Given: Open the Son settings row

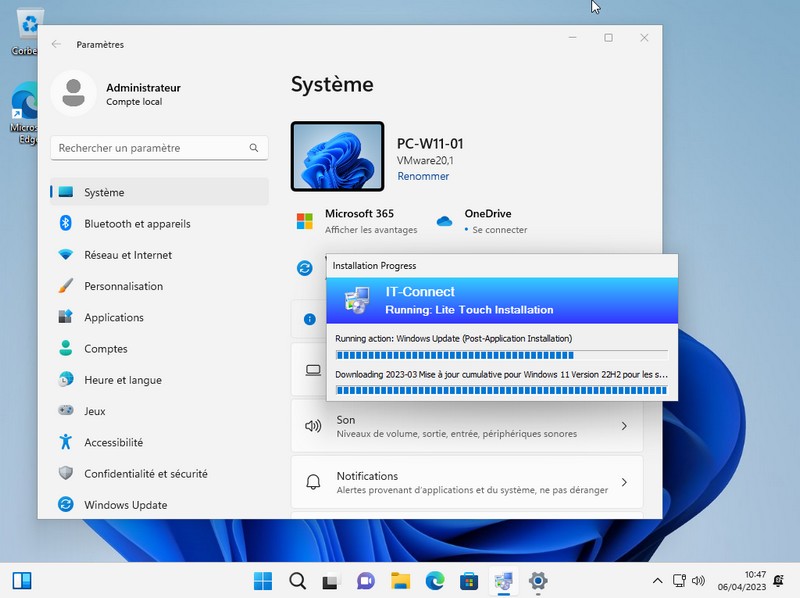Looking at the screenshot, I should (x=467, y=426).
